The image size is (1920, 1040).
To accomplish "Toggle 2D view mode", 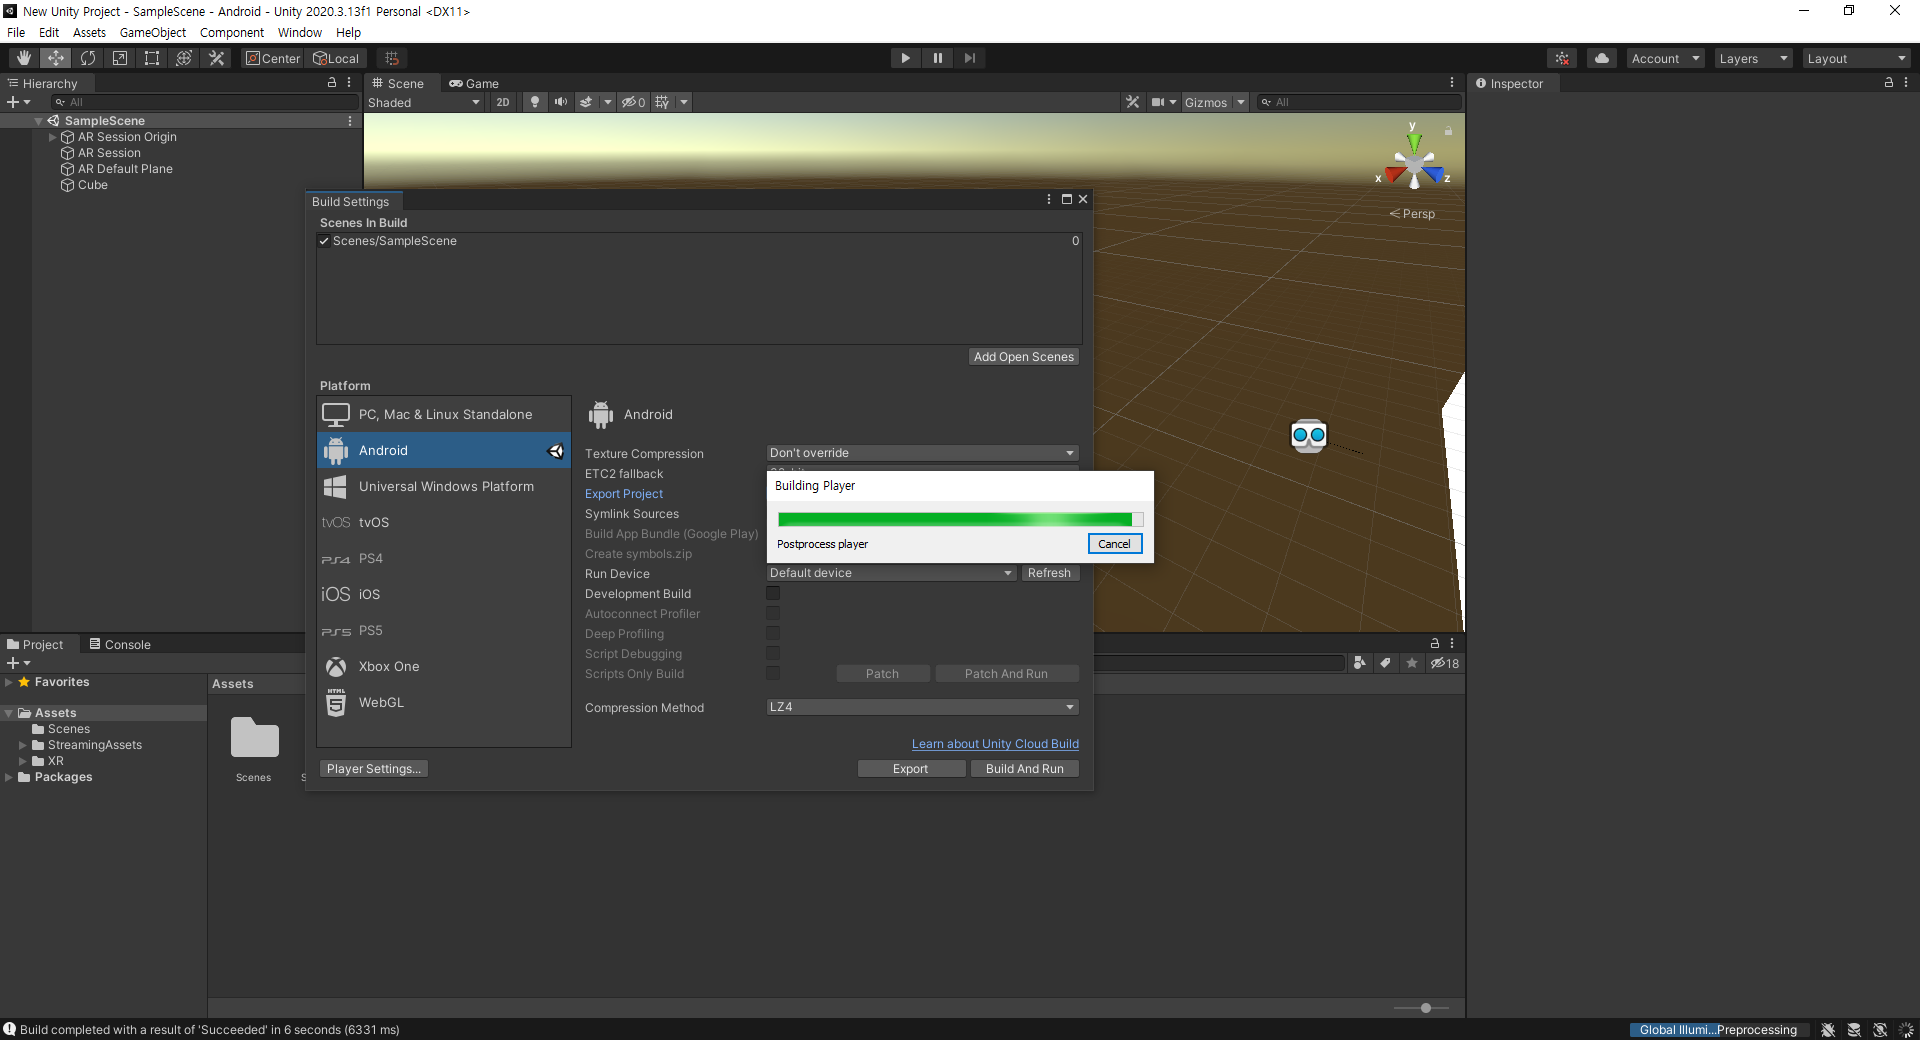I will [503, 102].
